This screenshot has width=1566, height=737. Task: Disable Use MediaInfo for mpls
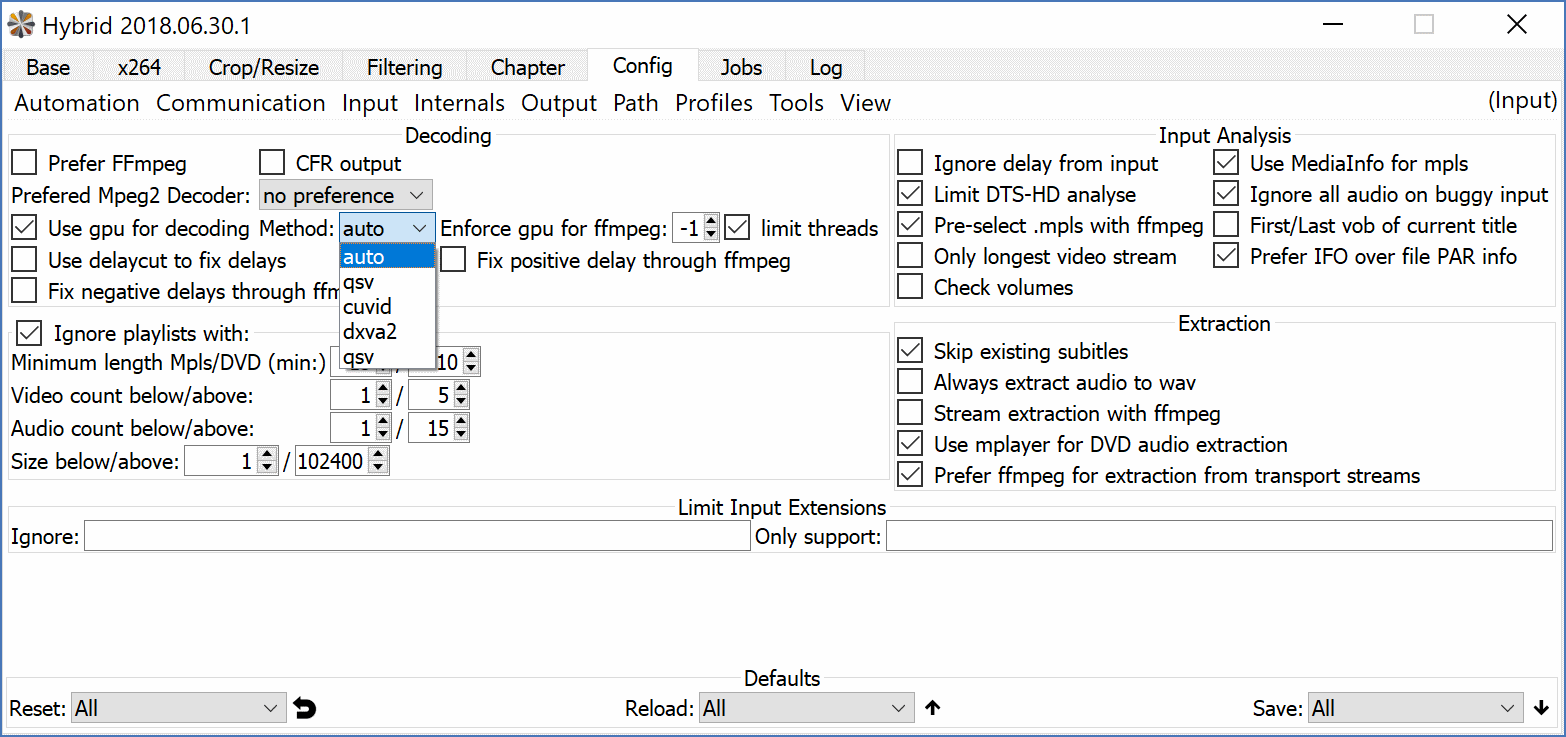click(1226, 163)
